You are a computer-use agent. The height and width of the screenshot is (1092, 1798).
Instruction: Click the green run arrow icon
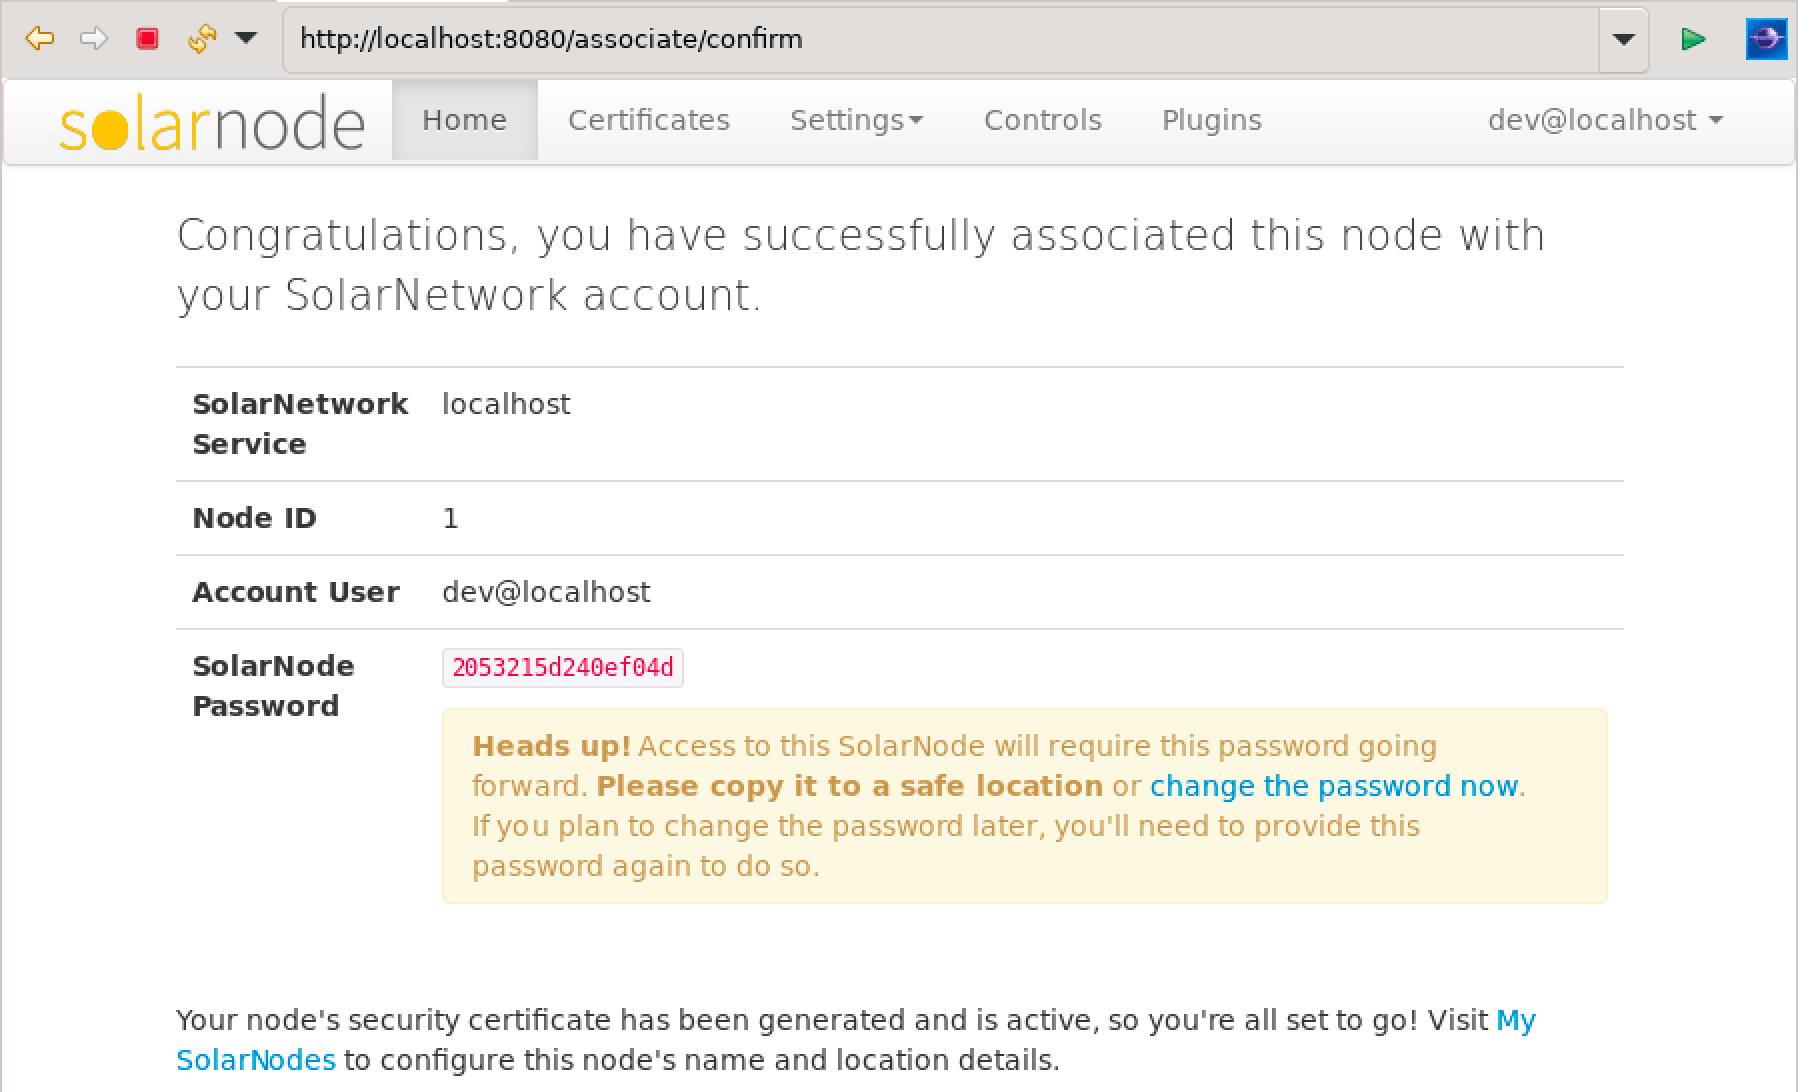coord(1694,38)
